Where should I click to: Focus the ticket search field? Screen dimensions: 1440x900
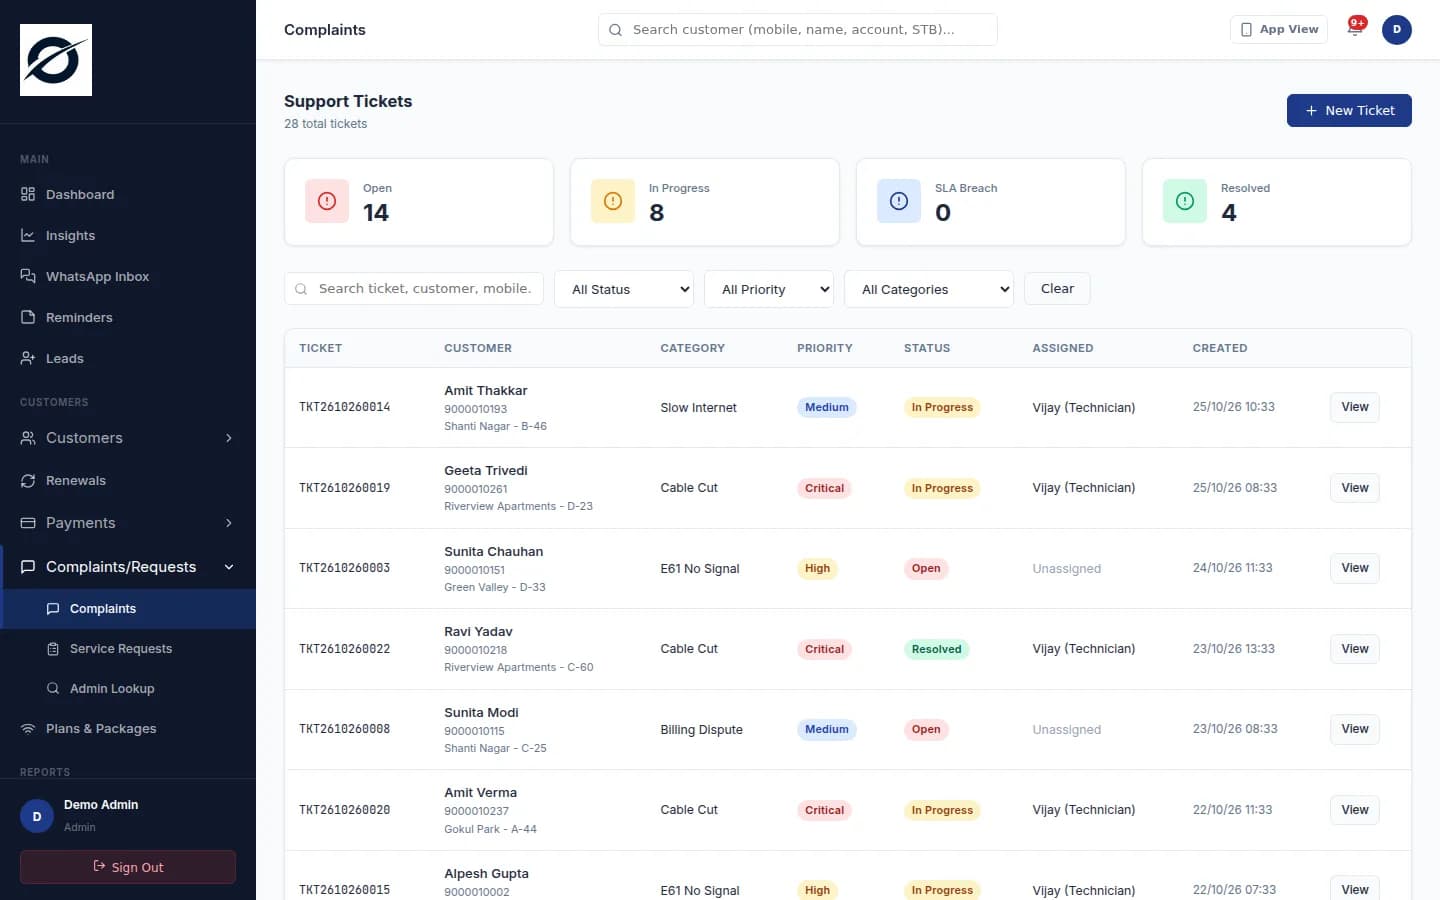414,288
